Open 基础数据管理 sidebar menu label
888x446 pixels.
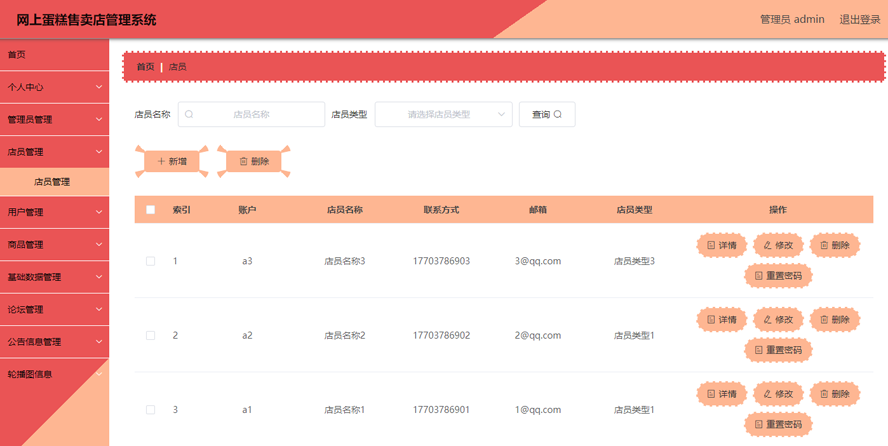point(34,277)
